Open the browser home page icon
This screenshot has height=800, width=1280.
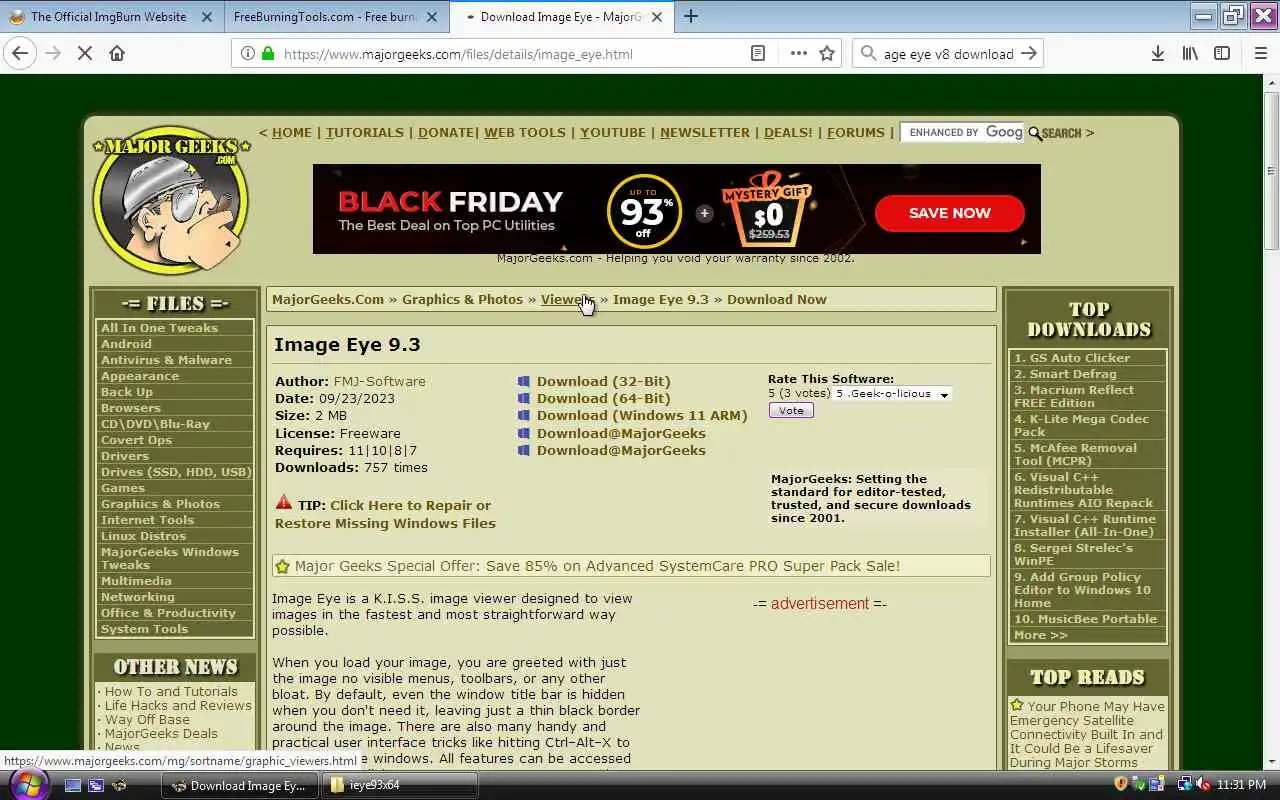[117, 54]
